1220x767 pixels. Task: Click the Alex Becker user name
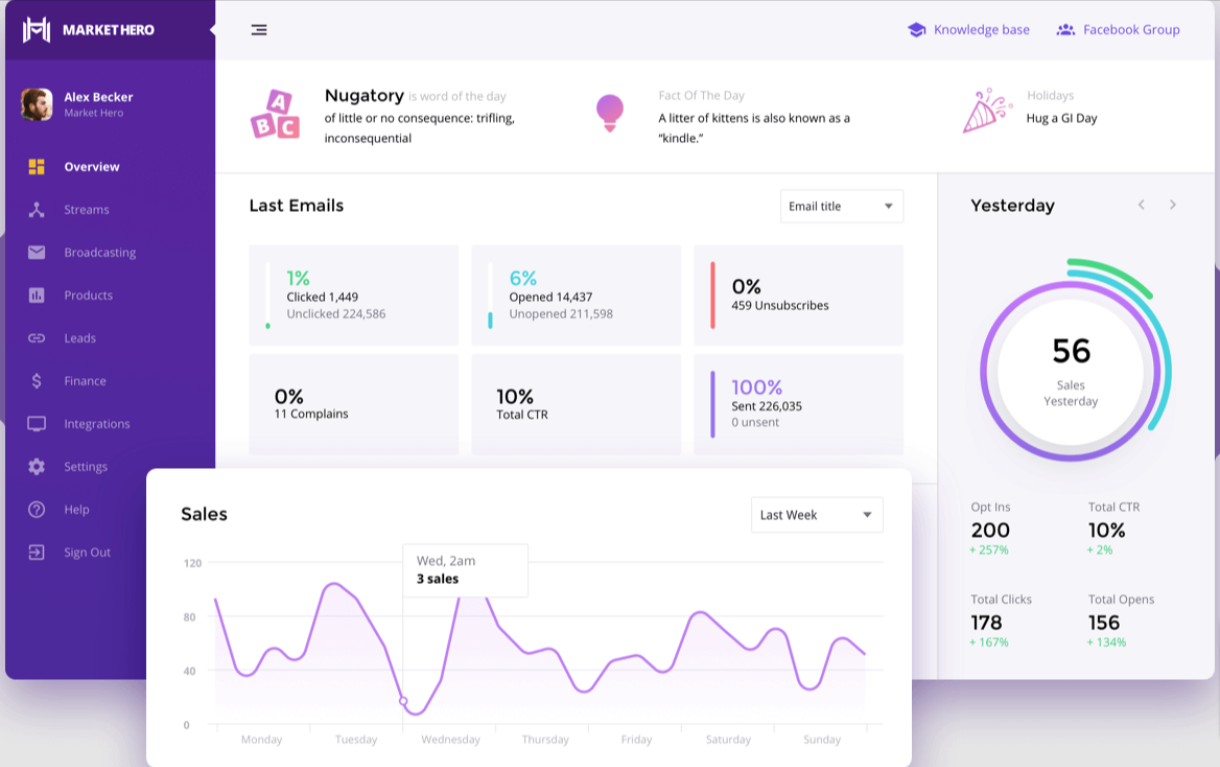click(98, 97)
